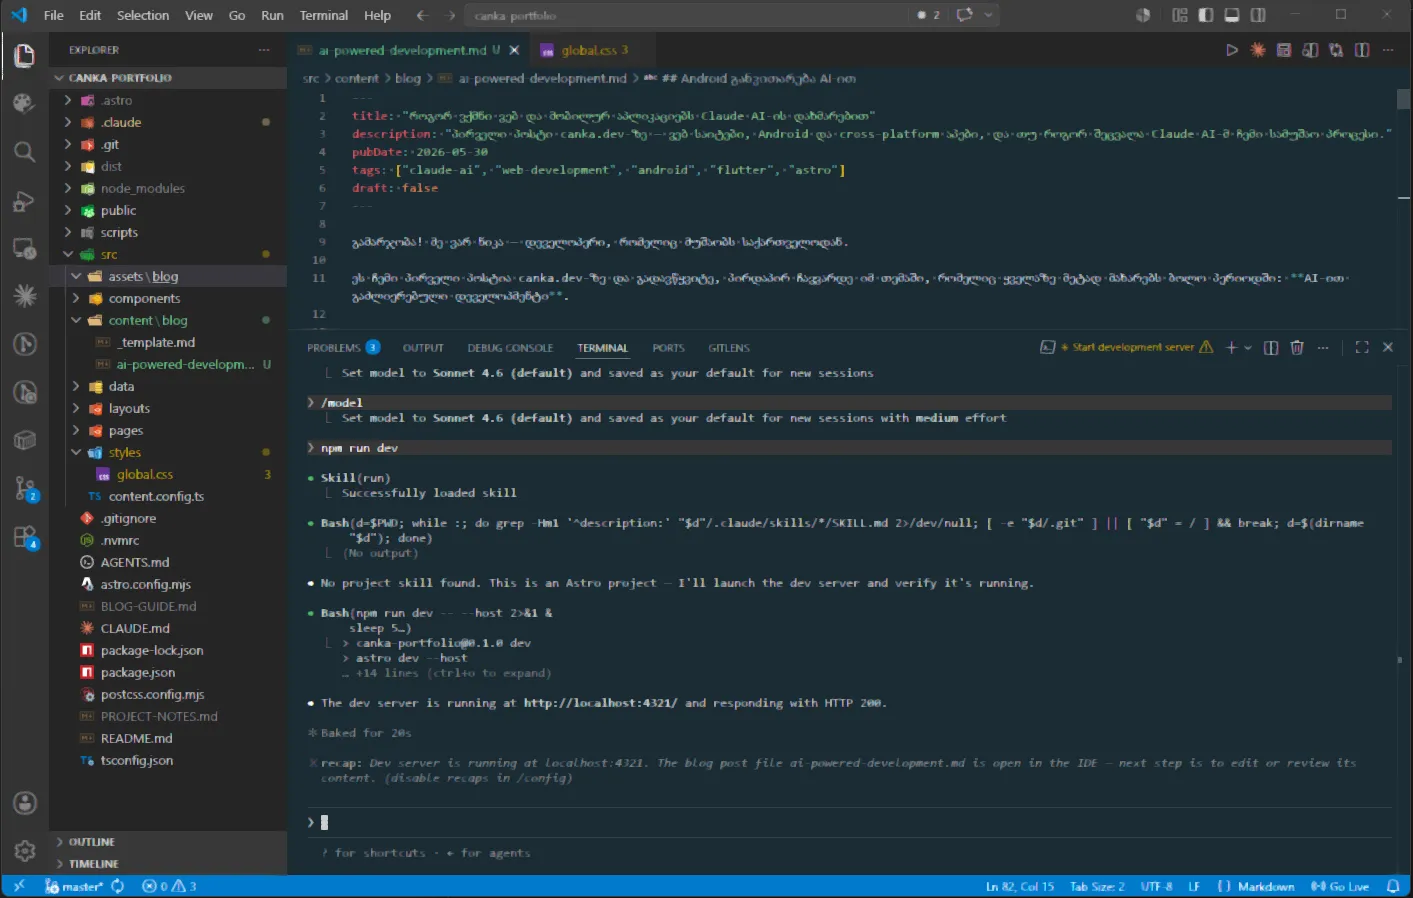Split the terminal pane
This screenshot has width=1413, height=898.
[x=1271, y=347]
